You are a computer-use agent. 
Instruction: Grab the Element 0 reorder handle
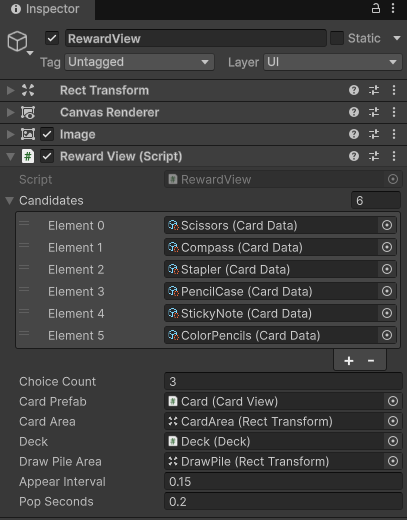[x=24, y=224]
